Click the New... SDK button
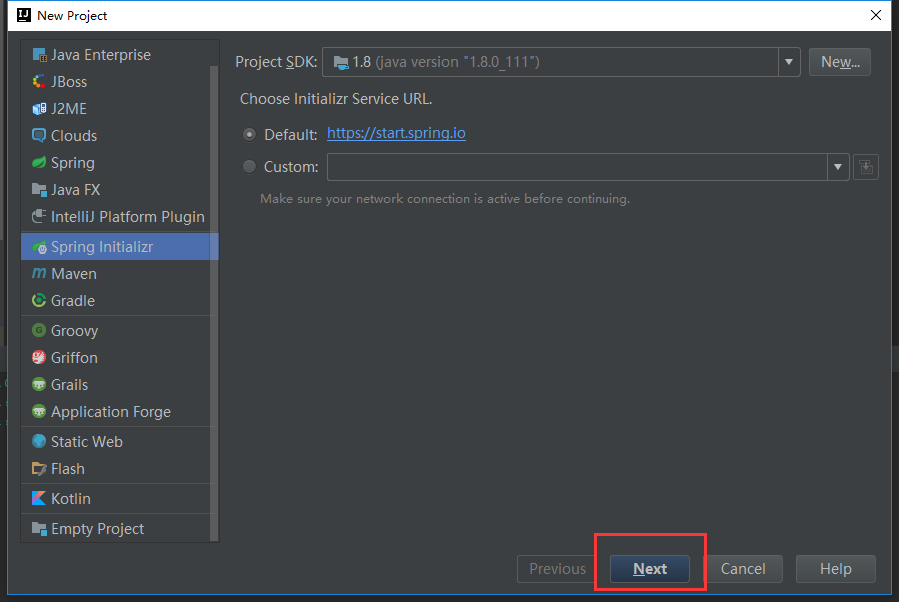Screen dimensions: 899x602 pos(840,62)
